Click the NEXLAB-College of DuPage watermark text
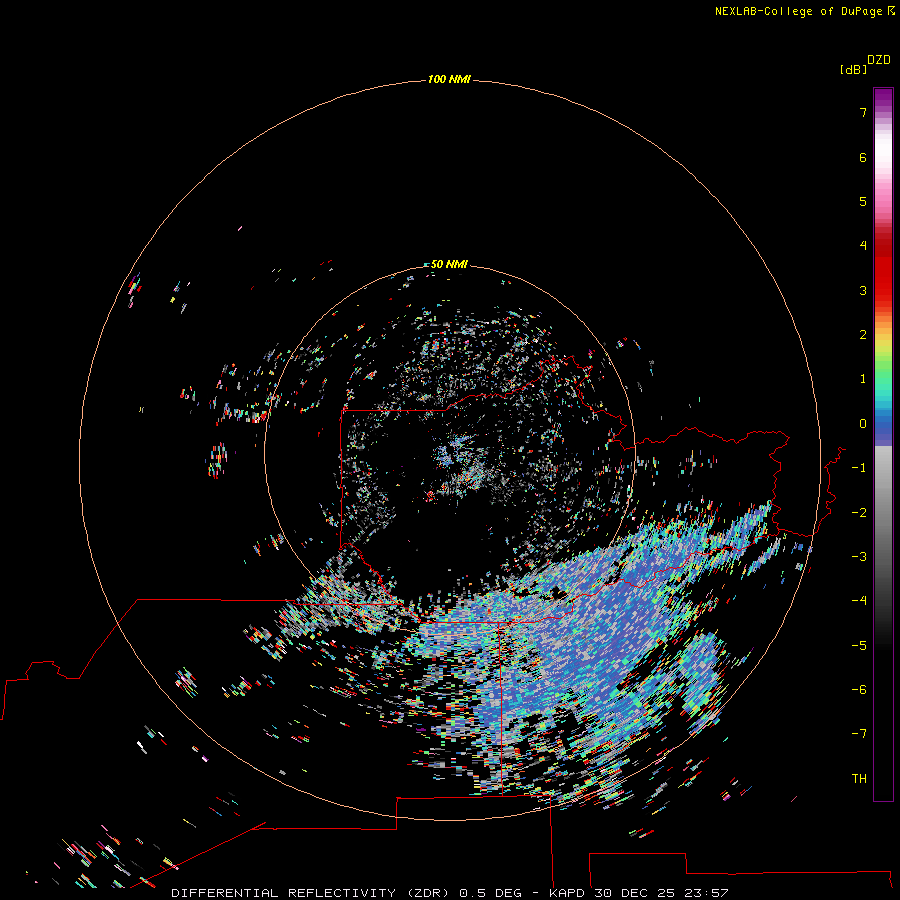Screen dimensions: 900x900 pyautogui.click(x=804, y=11)
